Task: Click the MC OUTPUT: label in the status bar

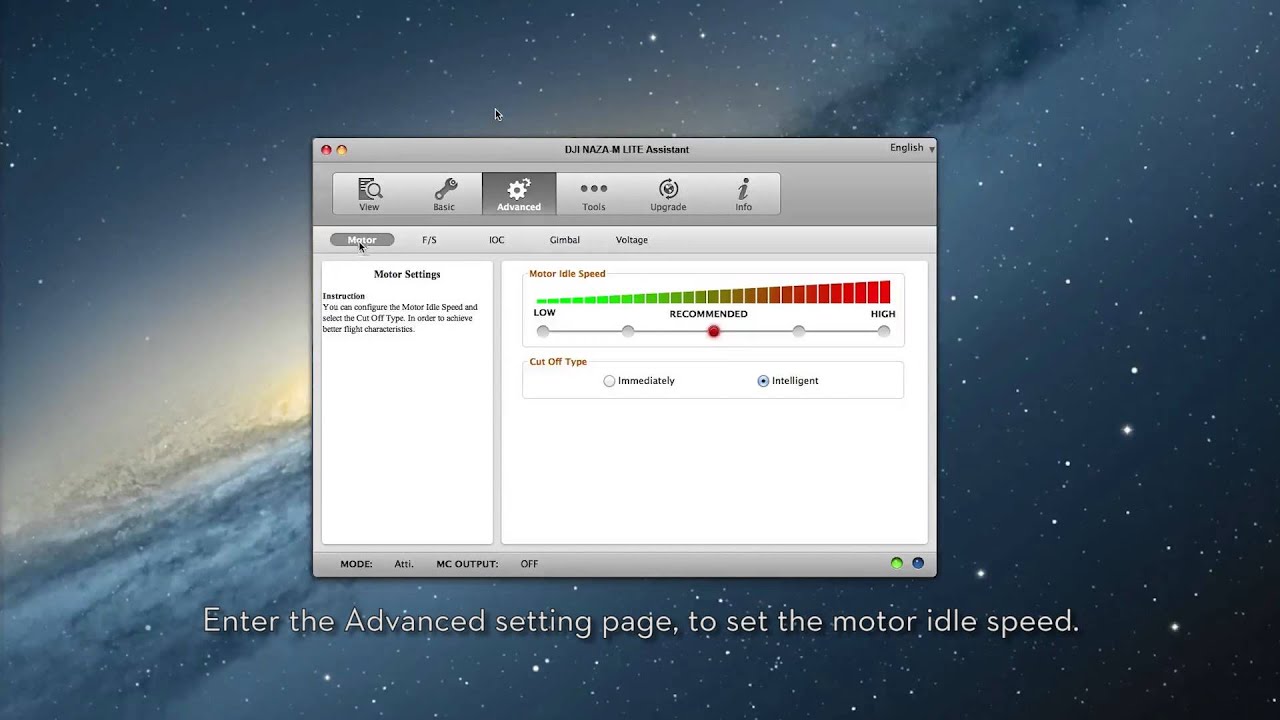Action: pos(467,564)
